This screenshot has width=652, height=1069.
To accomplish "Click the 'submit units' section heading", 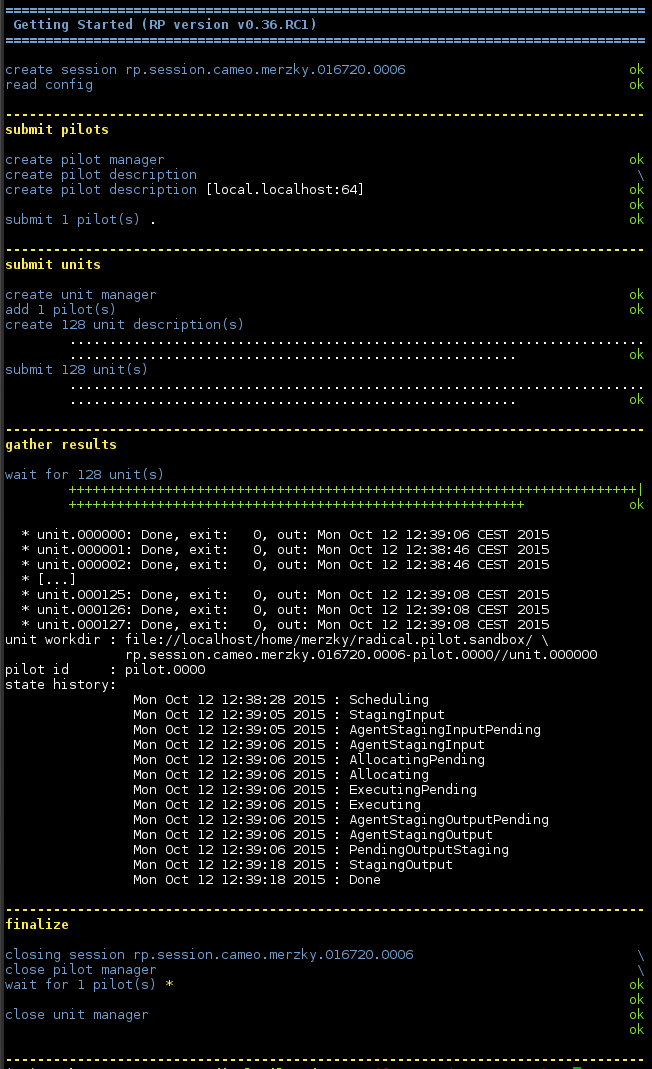I will coord(53,265).
